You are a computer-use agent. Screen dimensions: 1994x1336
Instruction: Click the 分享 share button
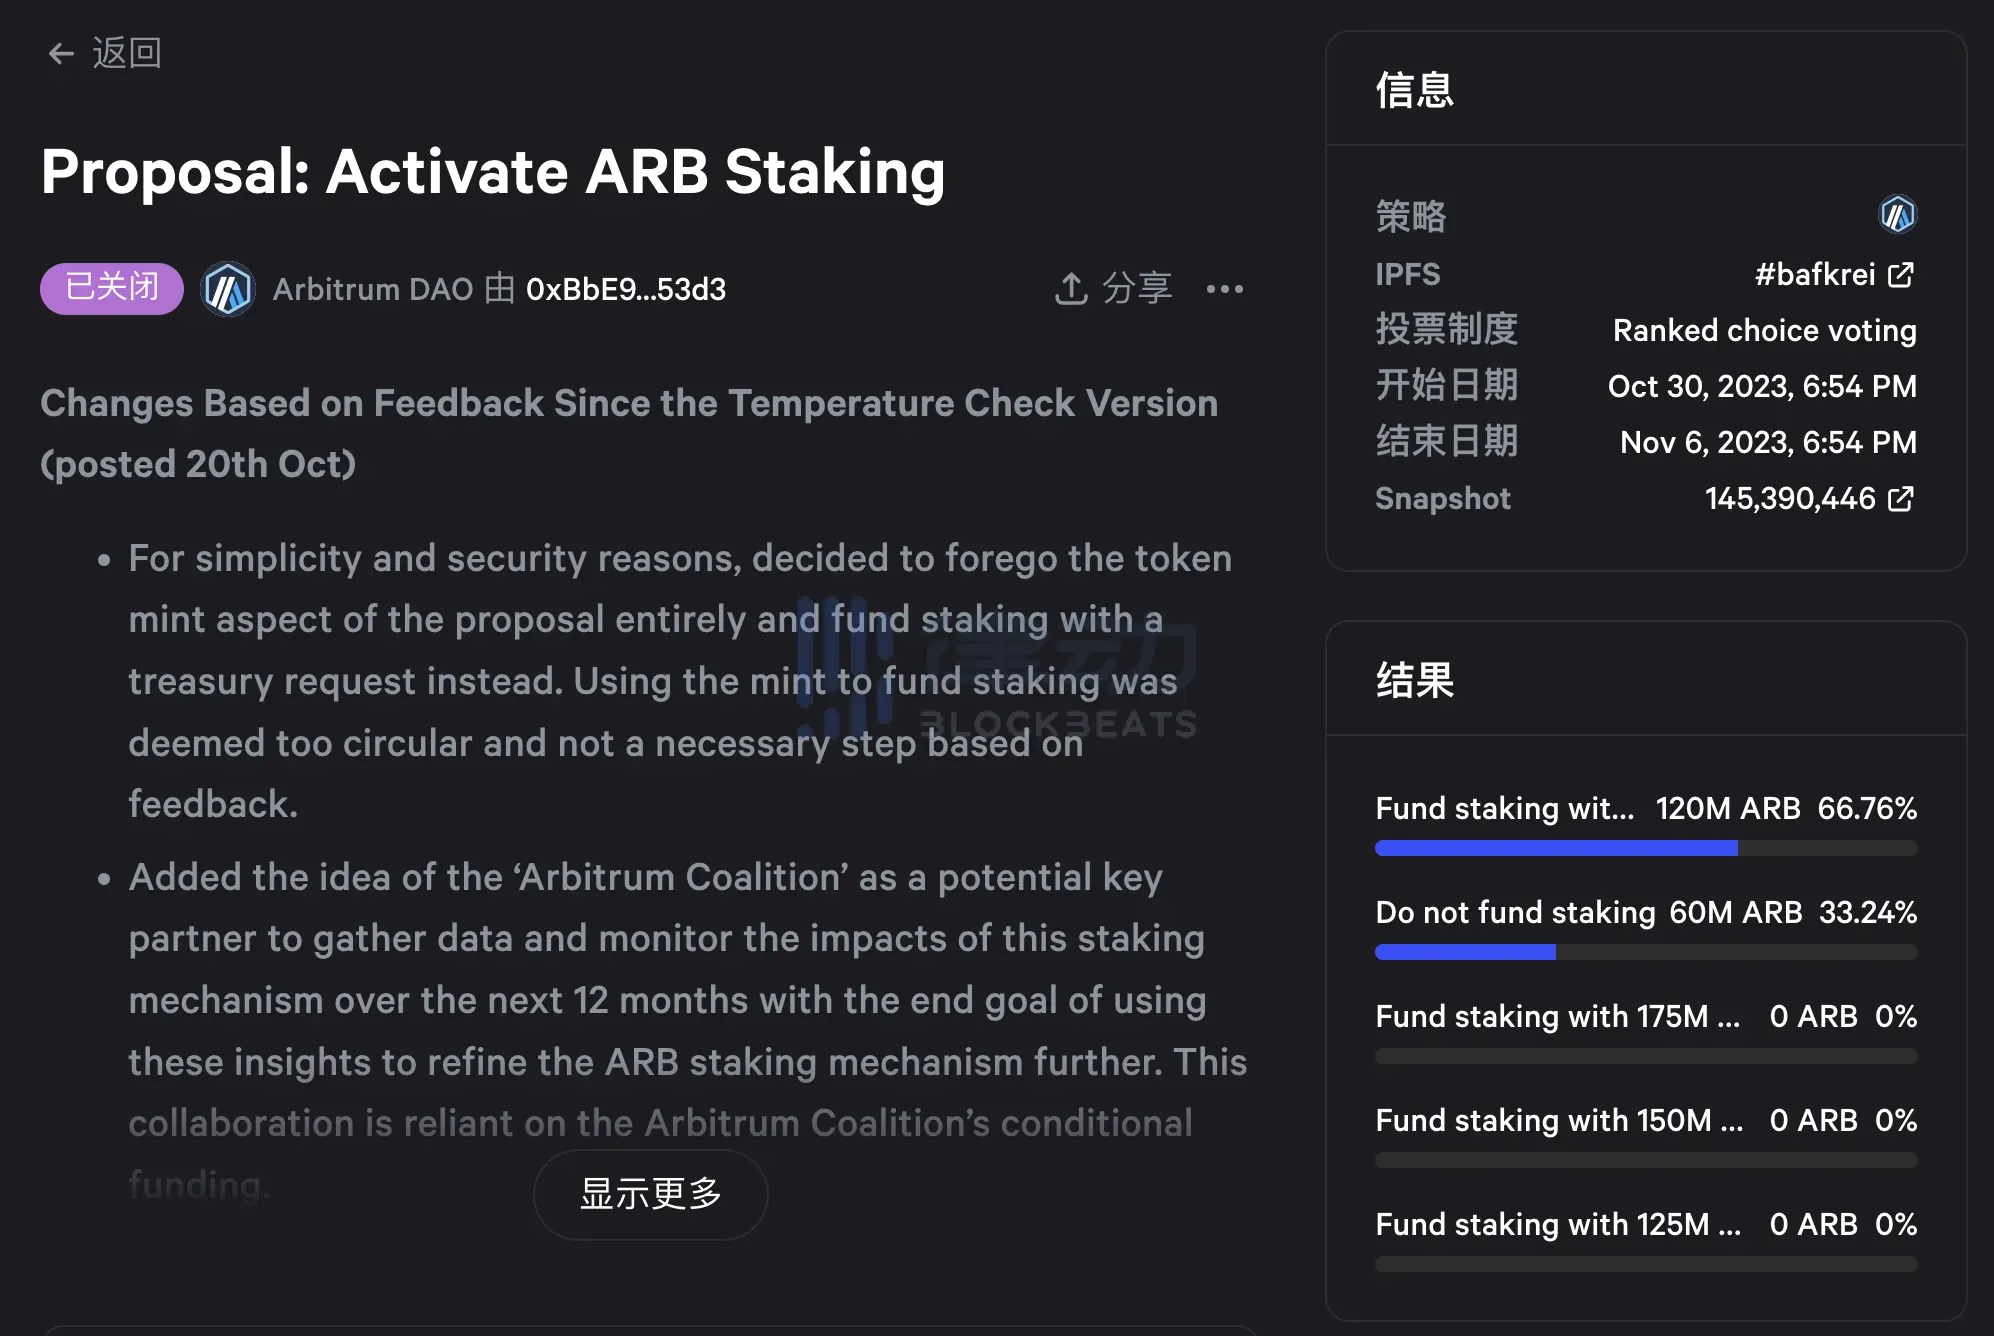coord(1136,289)
